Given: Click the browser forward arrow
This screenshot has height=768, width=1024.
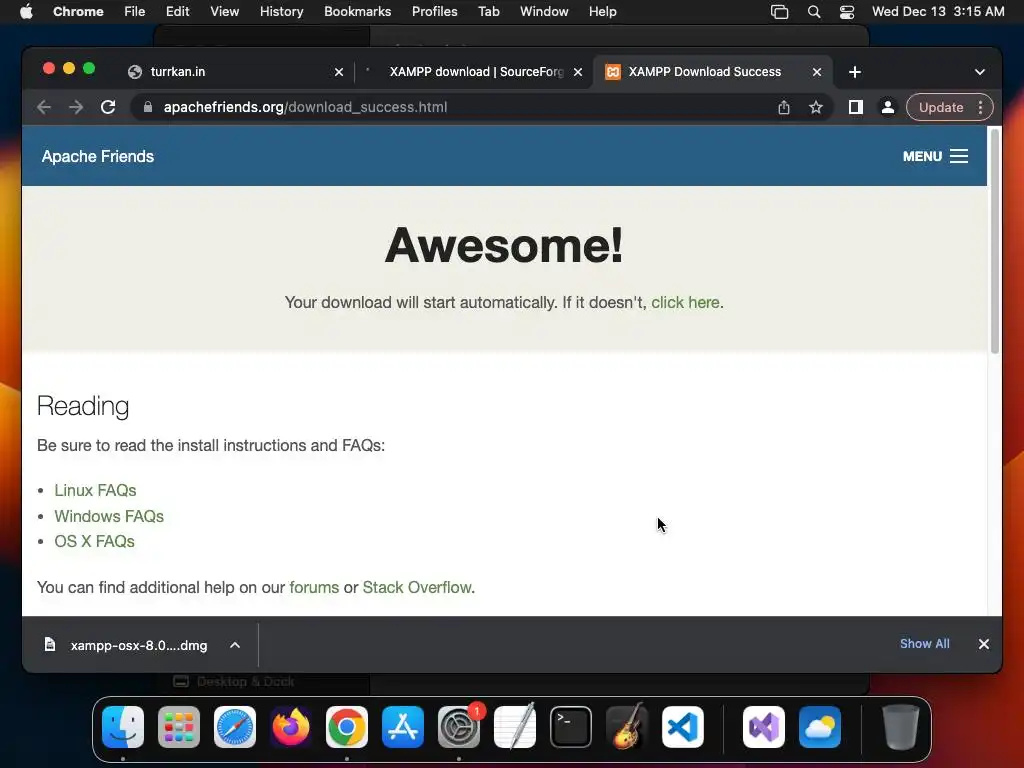Looking at the screenshot, I should click(x=76, y=107).
